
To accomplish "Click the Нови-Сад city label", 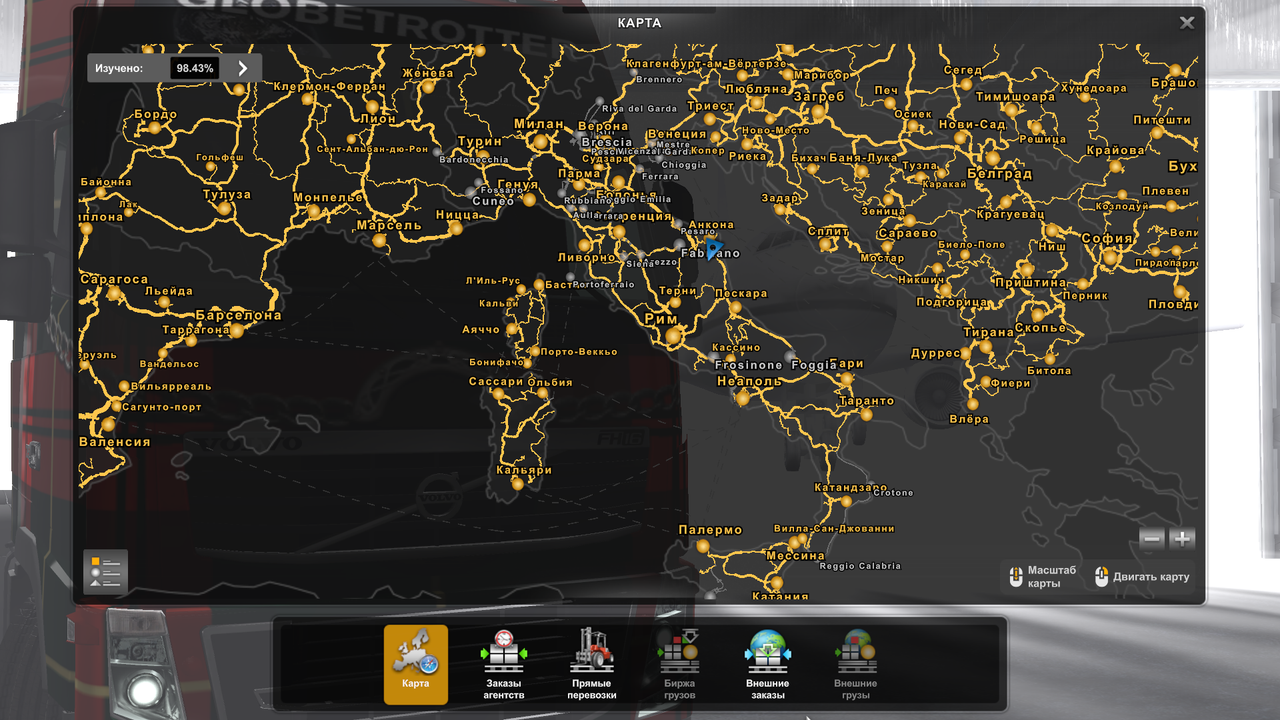I will coord(972,125).
